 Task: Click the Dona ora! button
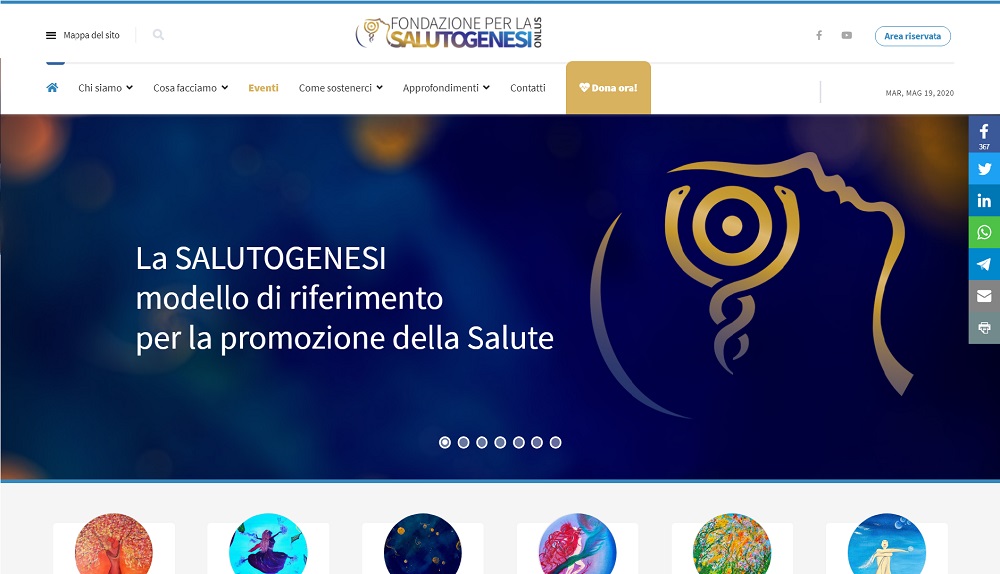(x=608, y=88)
